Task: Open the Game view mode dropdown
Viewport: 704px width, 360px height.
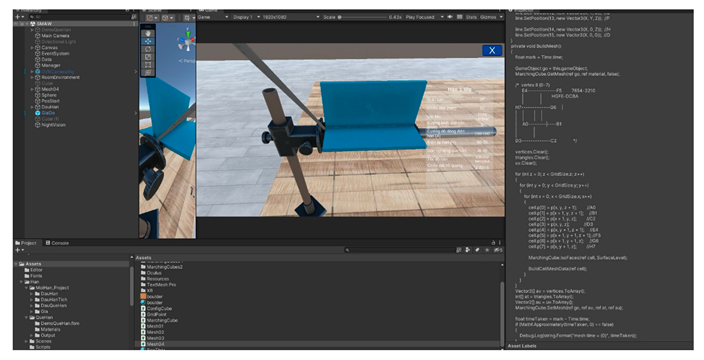Action: [214, 17]
